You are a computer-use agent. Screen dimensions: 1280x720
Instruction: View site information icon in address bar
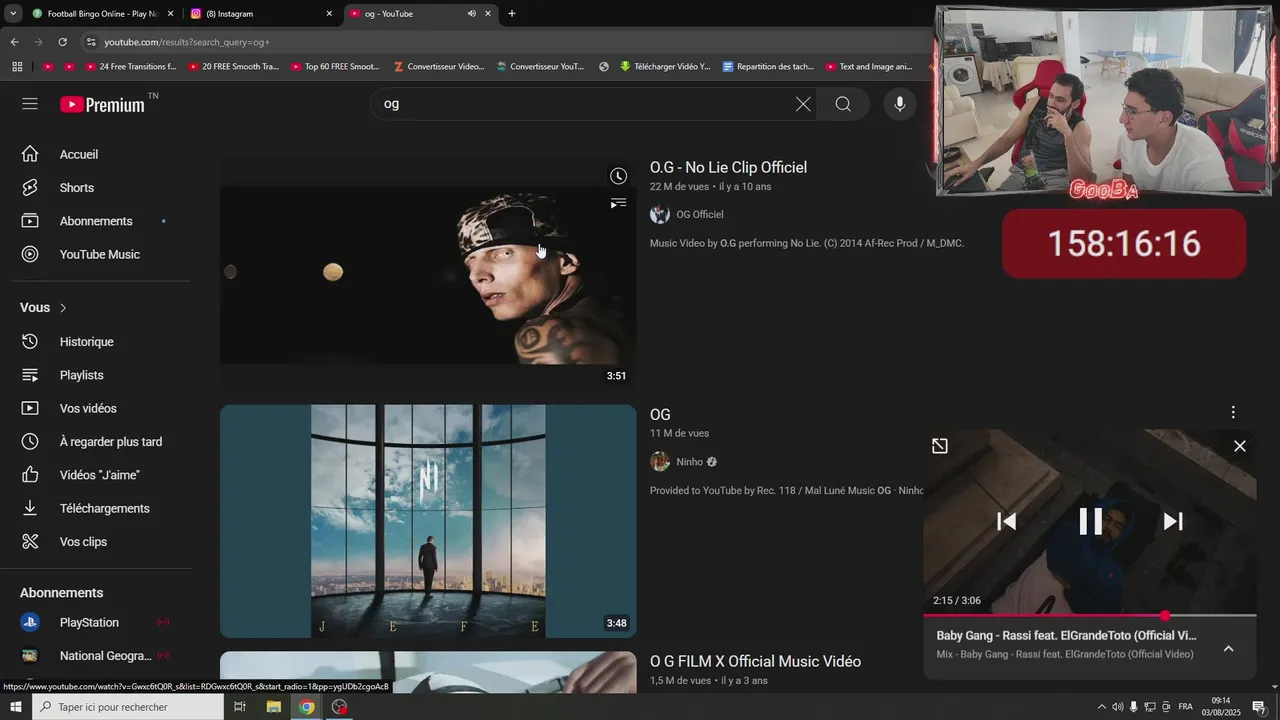click(91, 42)
